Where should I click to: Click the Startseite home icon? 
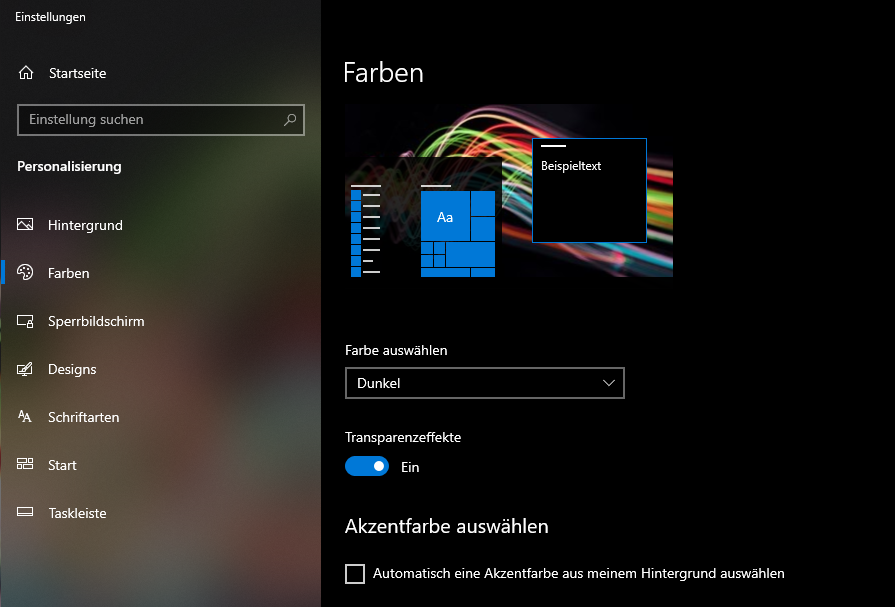click(x=26, y=73)
